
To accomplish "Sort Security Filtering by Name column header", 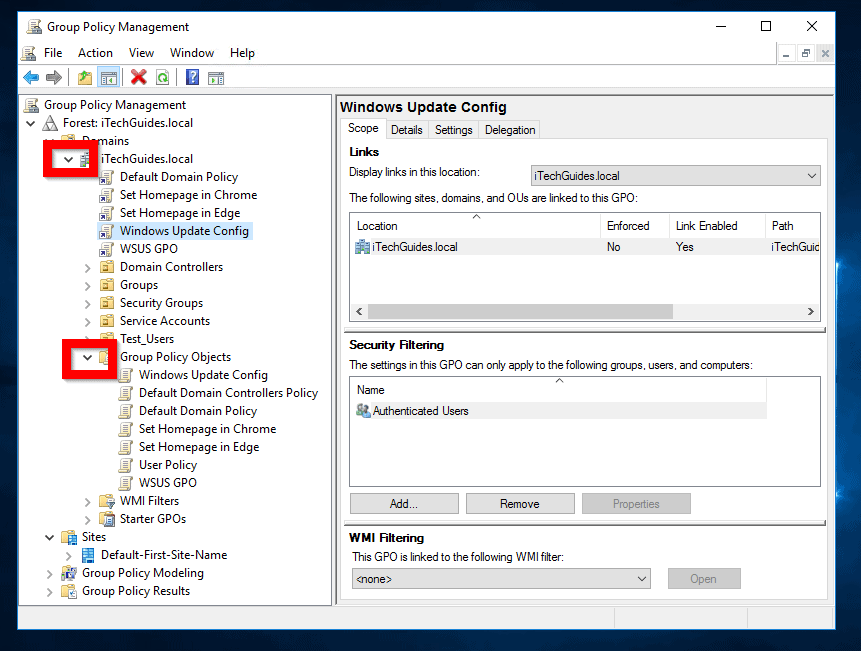I will 558,390.
